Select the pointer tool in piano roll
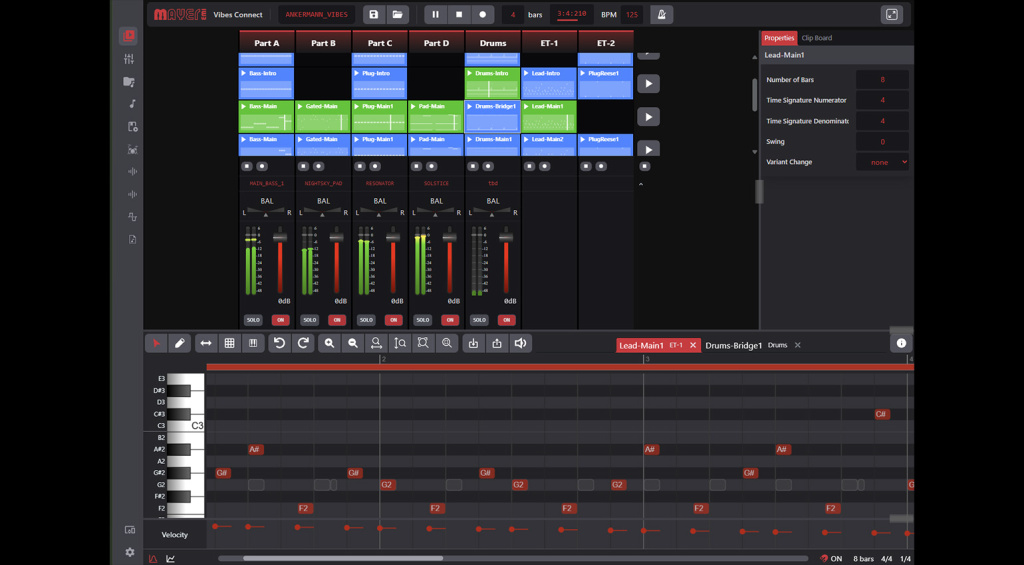Viewport: 1024px width, 565px height. click(x=156, y=343)
